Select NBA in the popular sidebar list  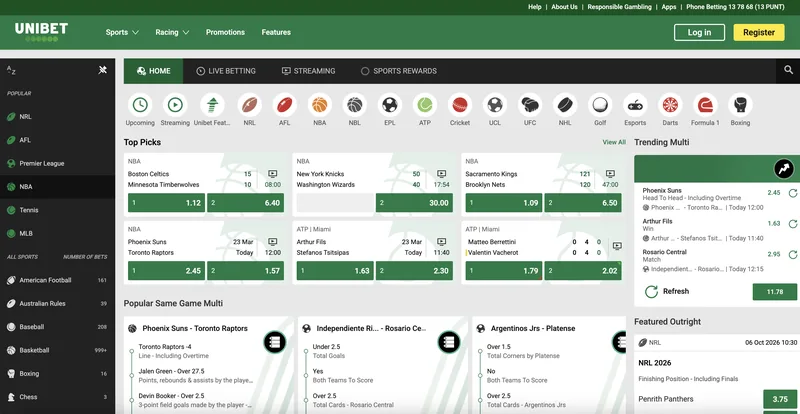click(57, 187)
